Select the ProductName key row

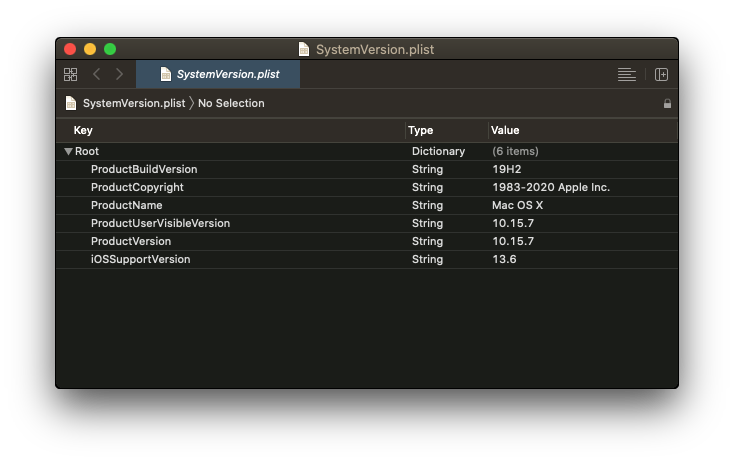point(127,205)
